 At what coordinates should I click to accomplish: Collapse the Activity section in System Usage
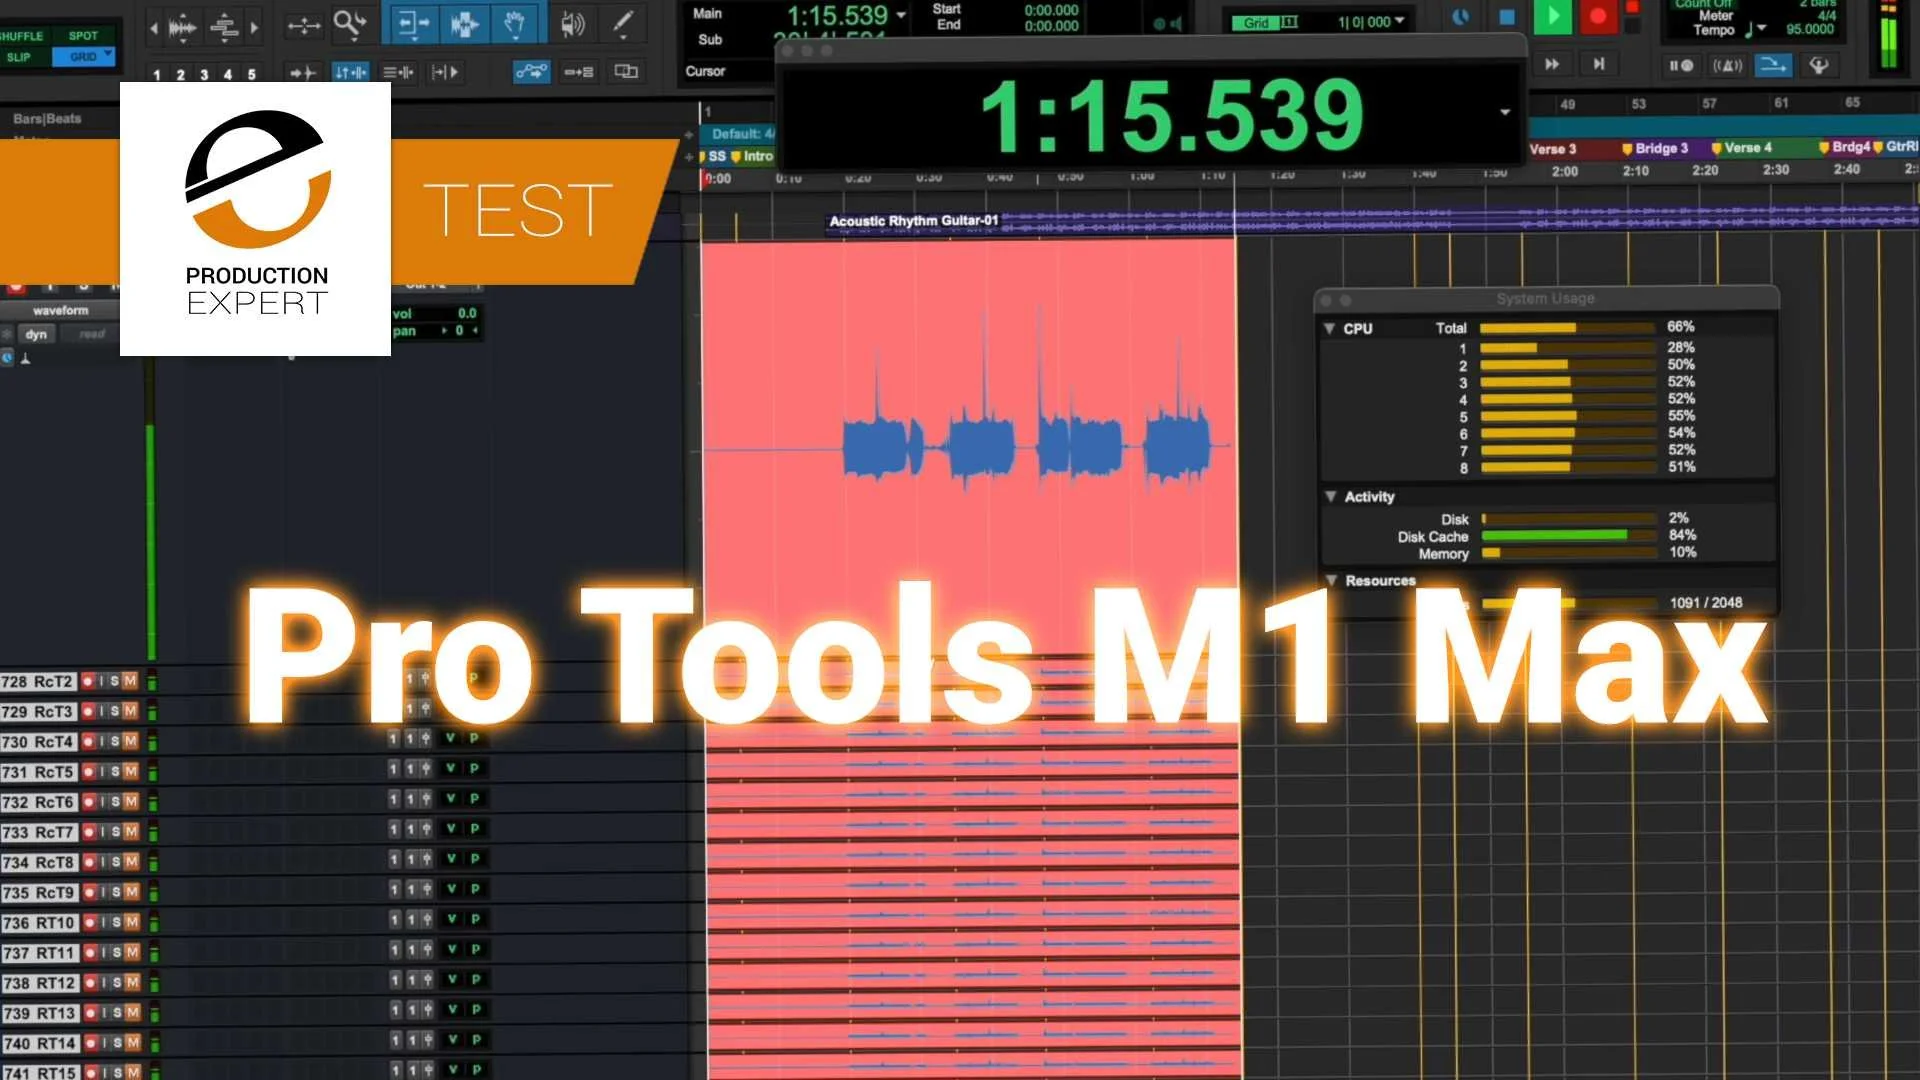click(1330, 496)
